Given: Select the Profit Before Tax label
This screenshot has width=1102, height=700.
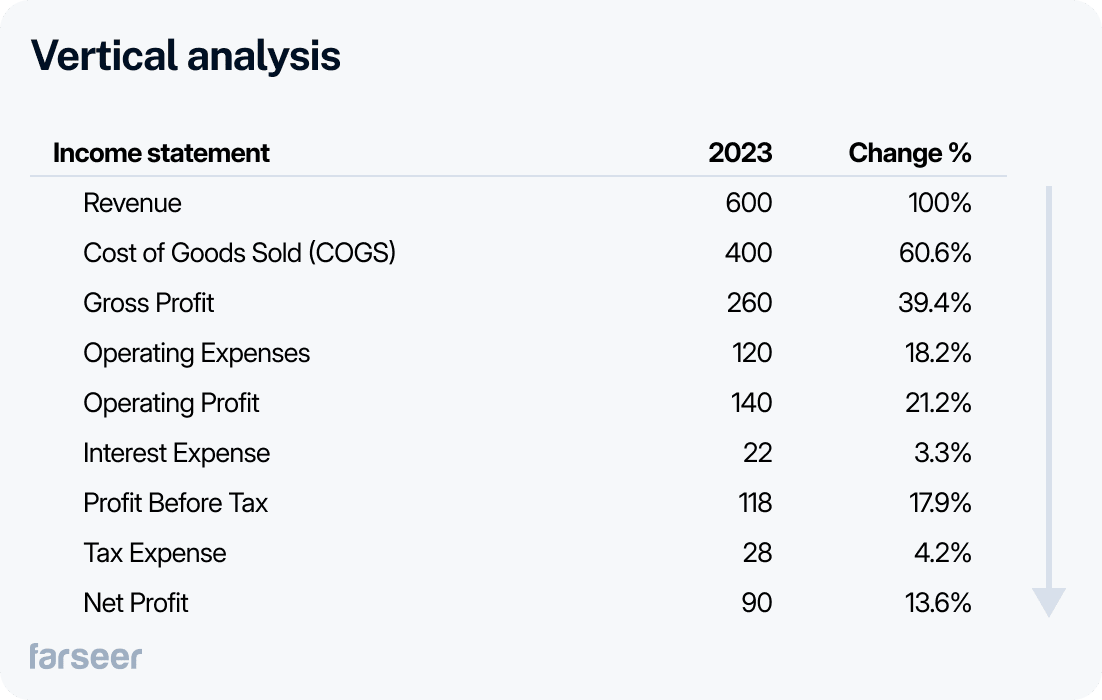Looking at the screenshot, I should coord(175,503).
